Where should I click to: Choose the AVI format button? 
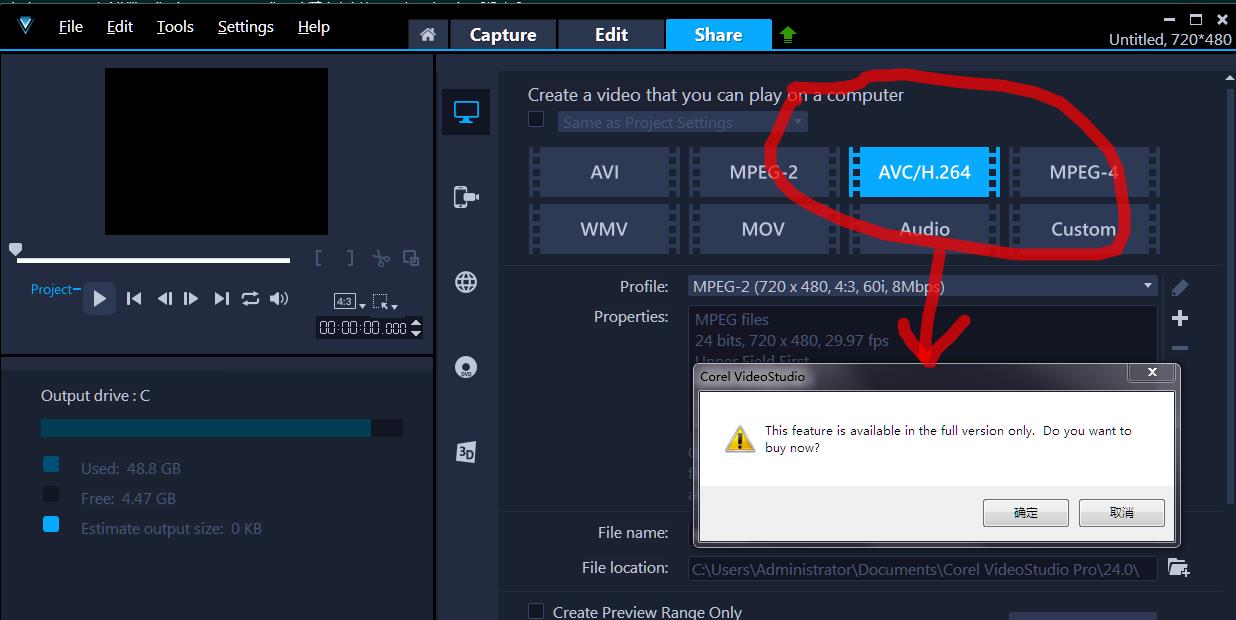click(x=604, y=172)
